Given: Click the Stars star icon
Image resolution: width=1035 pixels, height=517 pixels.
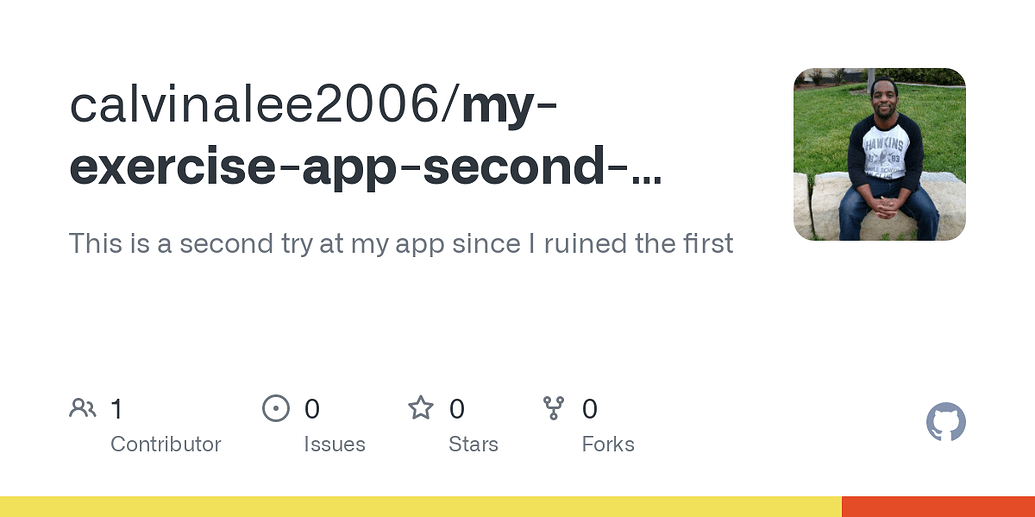Looking at the screenshot, I should 420,408.
